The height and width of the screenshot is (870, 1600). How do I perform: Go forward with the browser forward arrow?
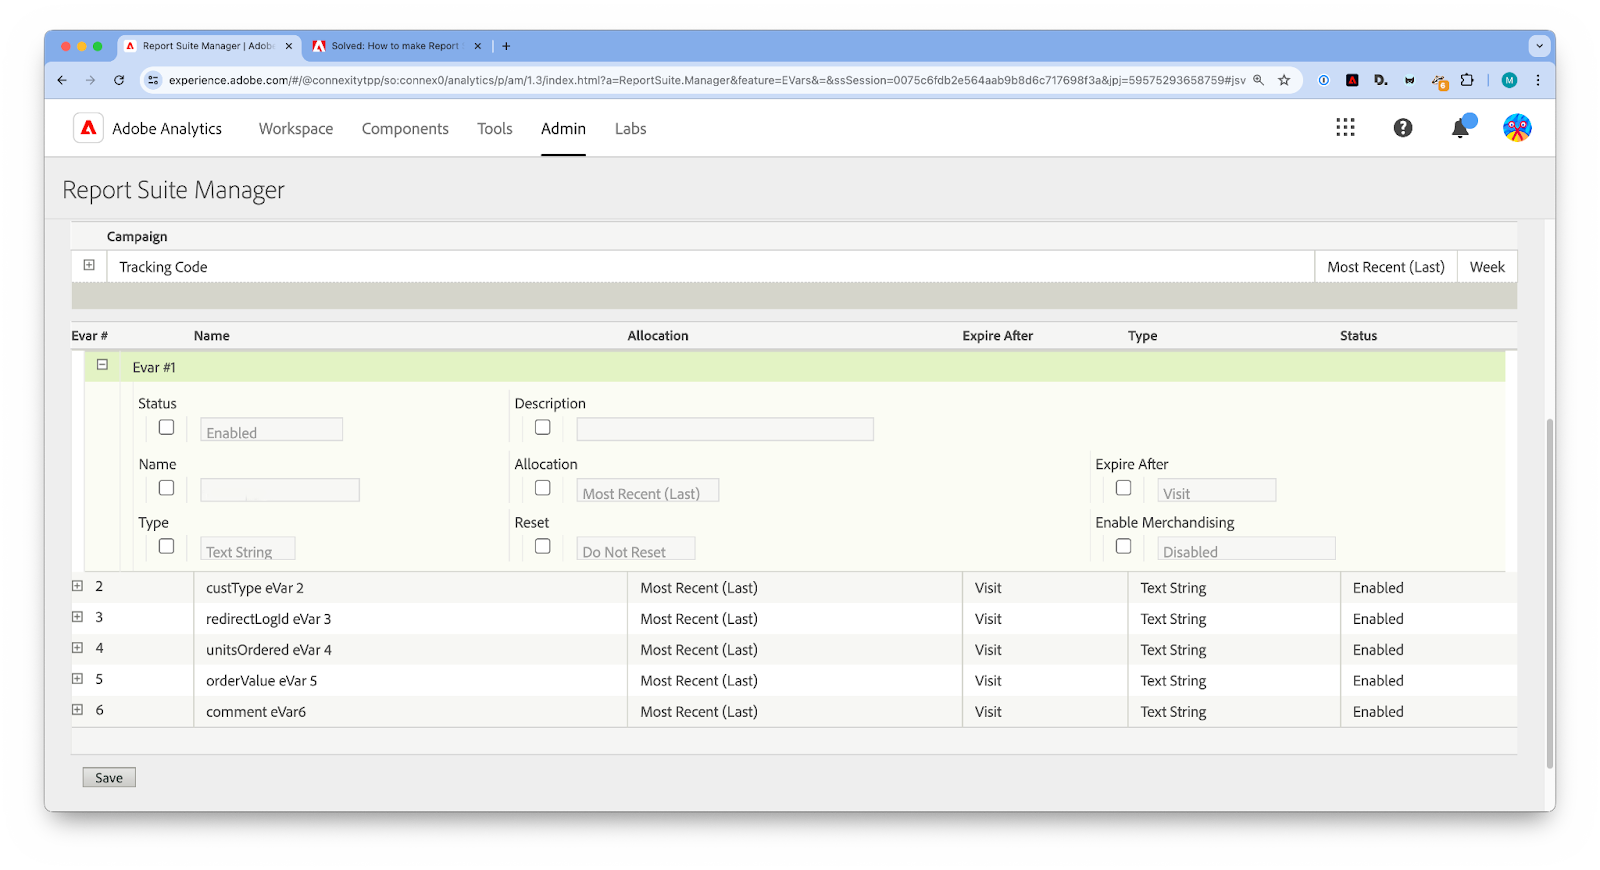(90, 80)
